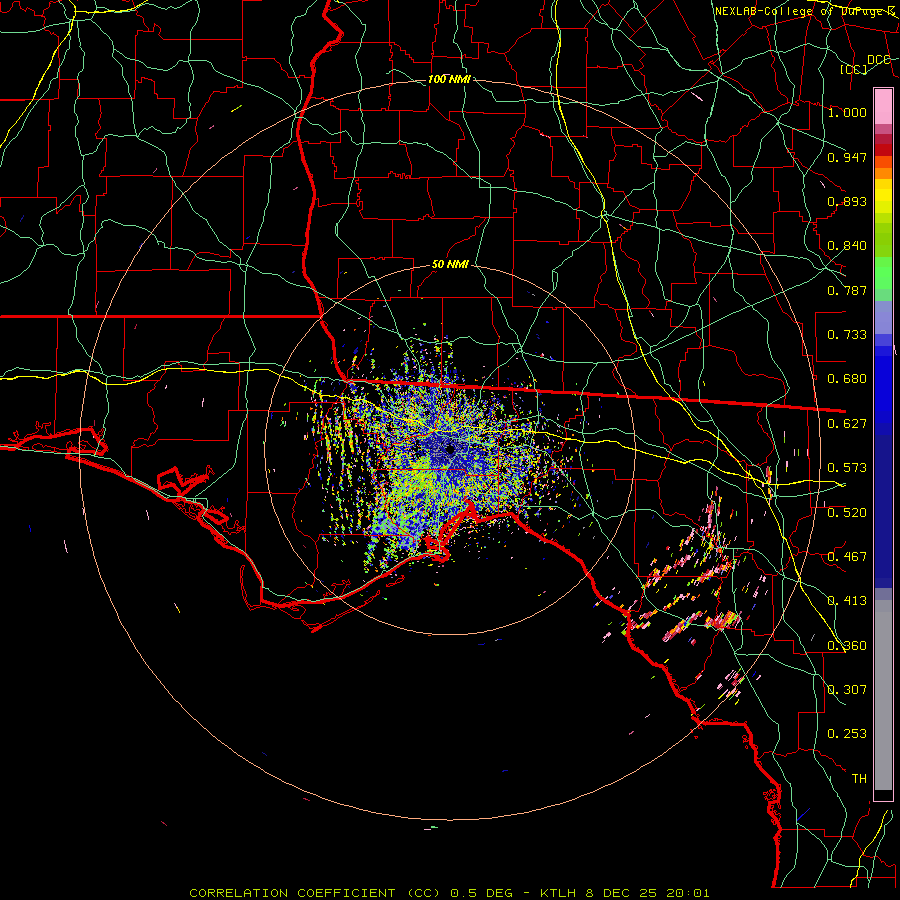Click the 0.893 scale value
The width and height of the screenshot is (900, 900).
847,201
